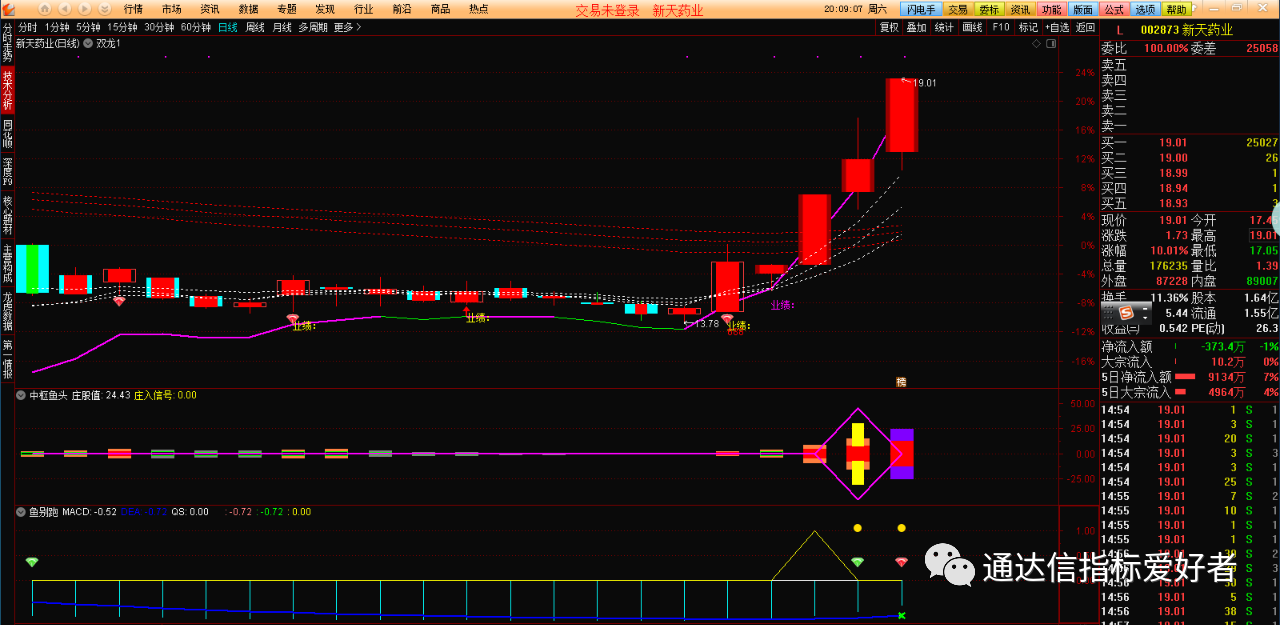1280x625 pixels.
Task: Open 核心题材 sidebar tab
Action: click(x=8, y=216)
